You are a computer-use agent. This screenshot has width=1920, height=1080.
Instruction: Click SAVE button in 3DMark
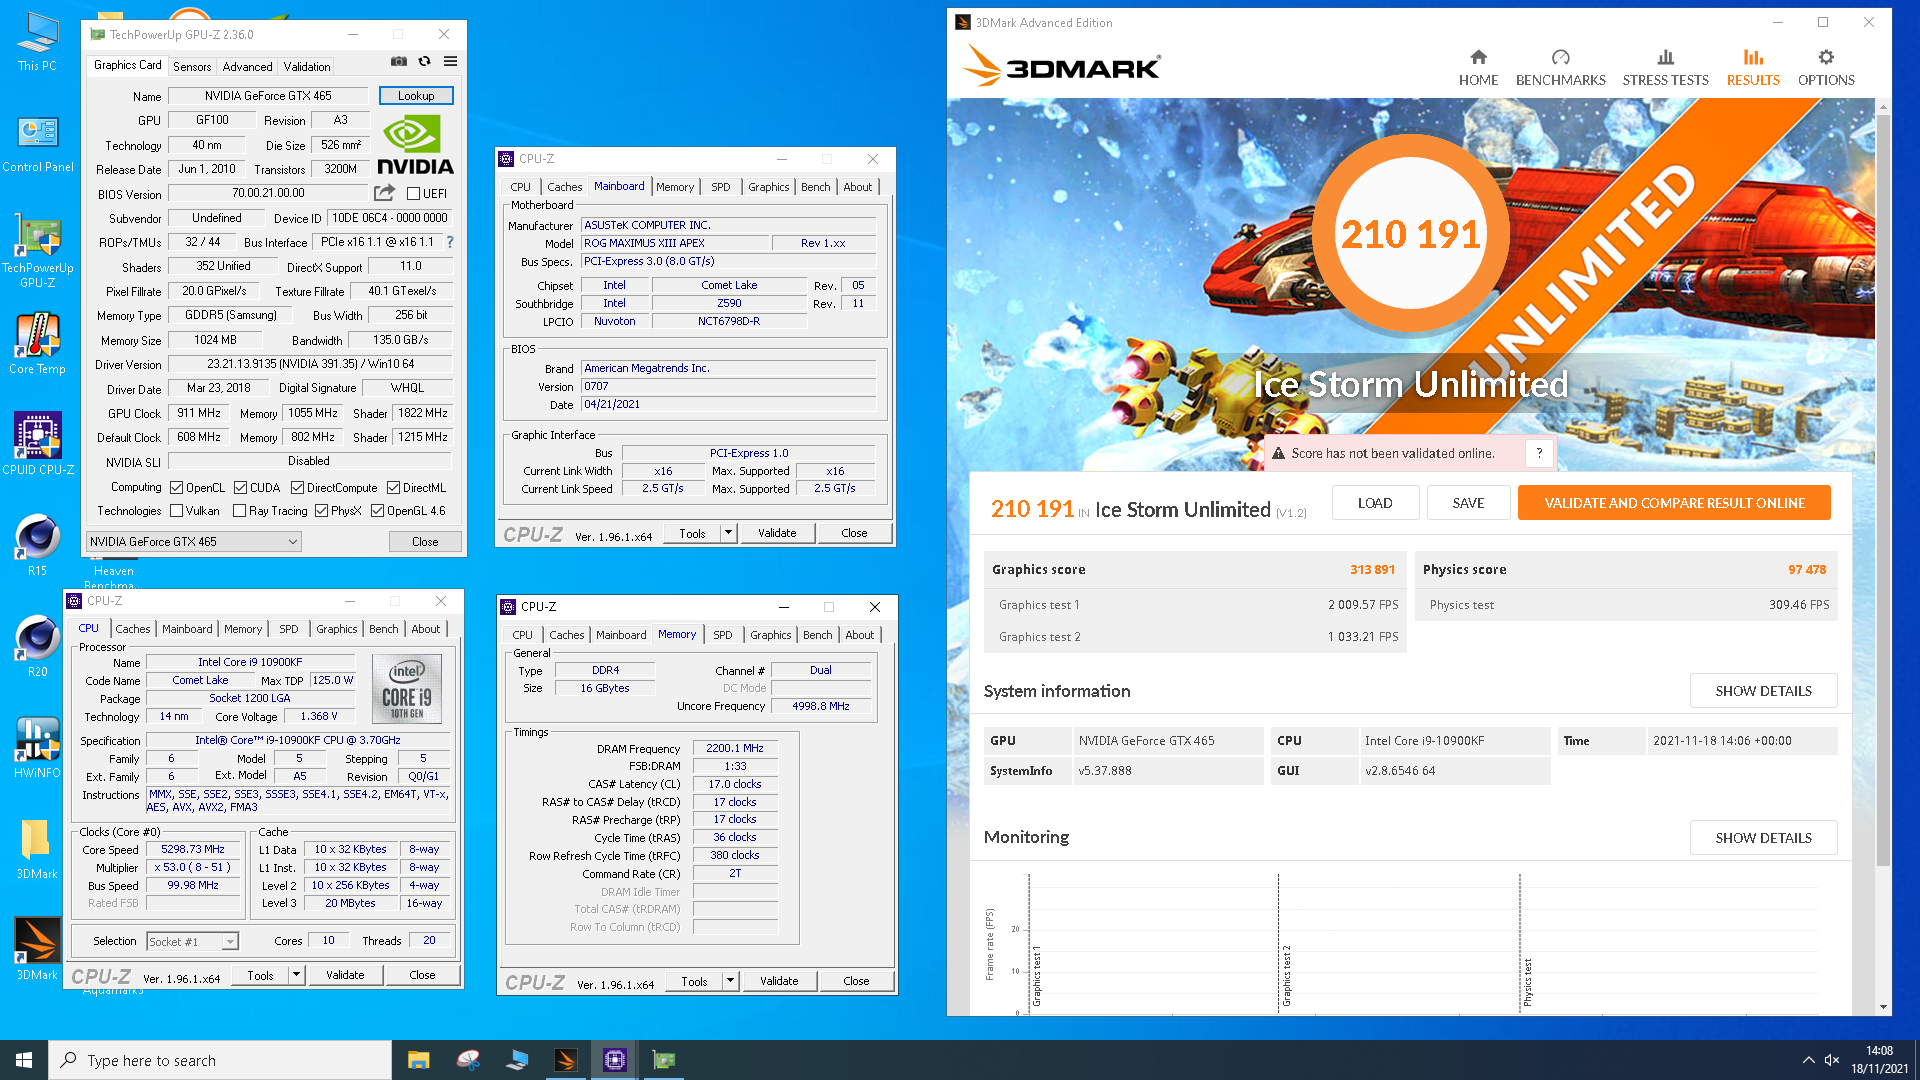[x=1468, y=503]
